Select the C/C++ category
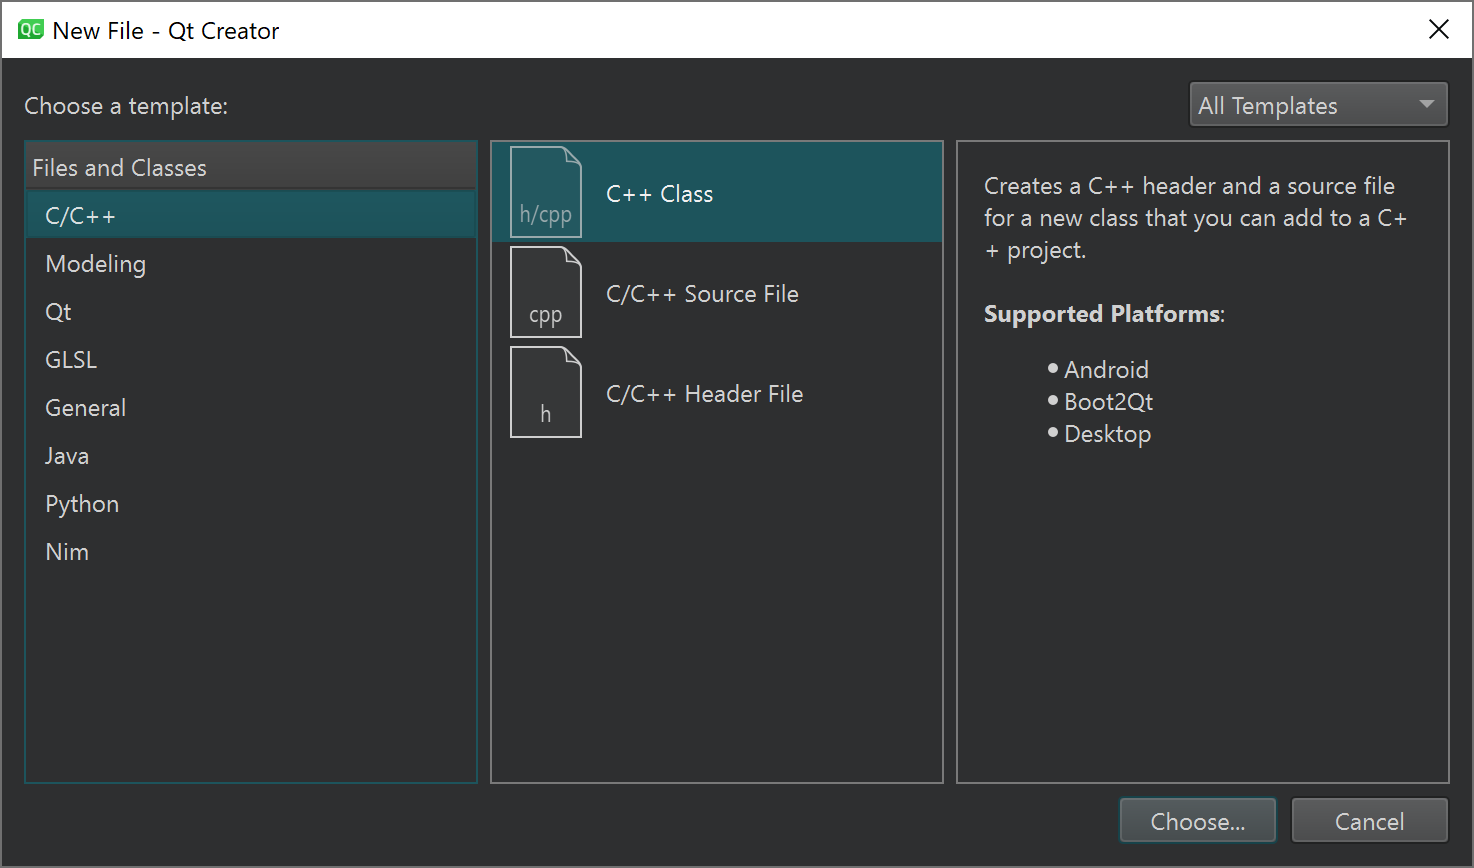The width and height of the screenshot is (1474, 868). (80, 216)
